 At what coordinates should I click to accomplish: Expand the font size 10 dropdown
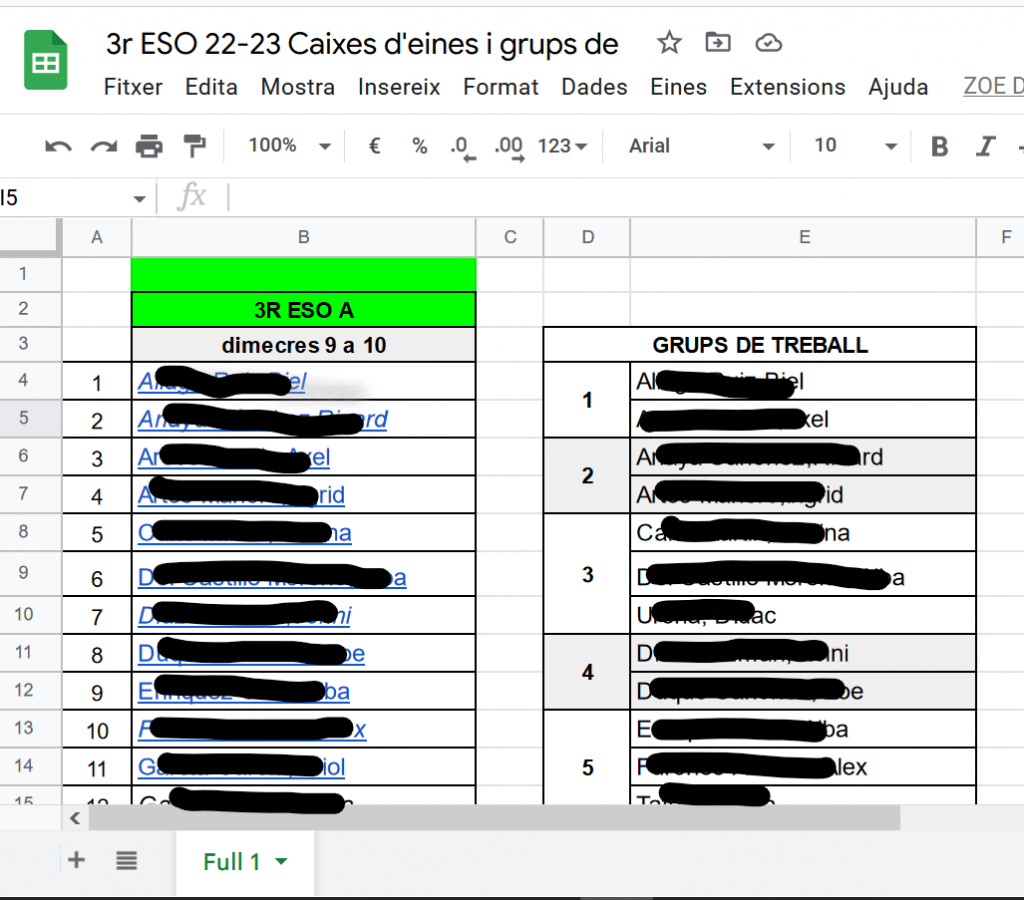[855, 147]
